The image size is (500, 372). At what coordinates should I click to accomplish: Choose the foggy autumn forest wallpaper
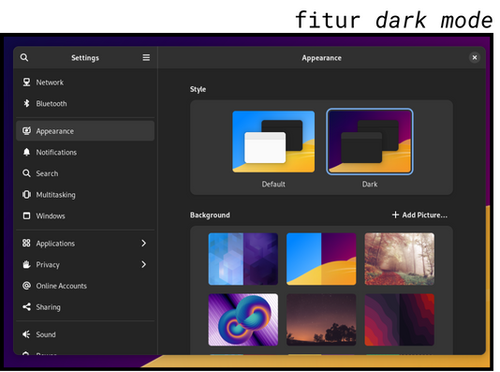tap(399, 259)
